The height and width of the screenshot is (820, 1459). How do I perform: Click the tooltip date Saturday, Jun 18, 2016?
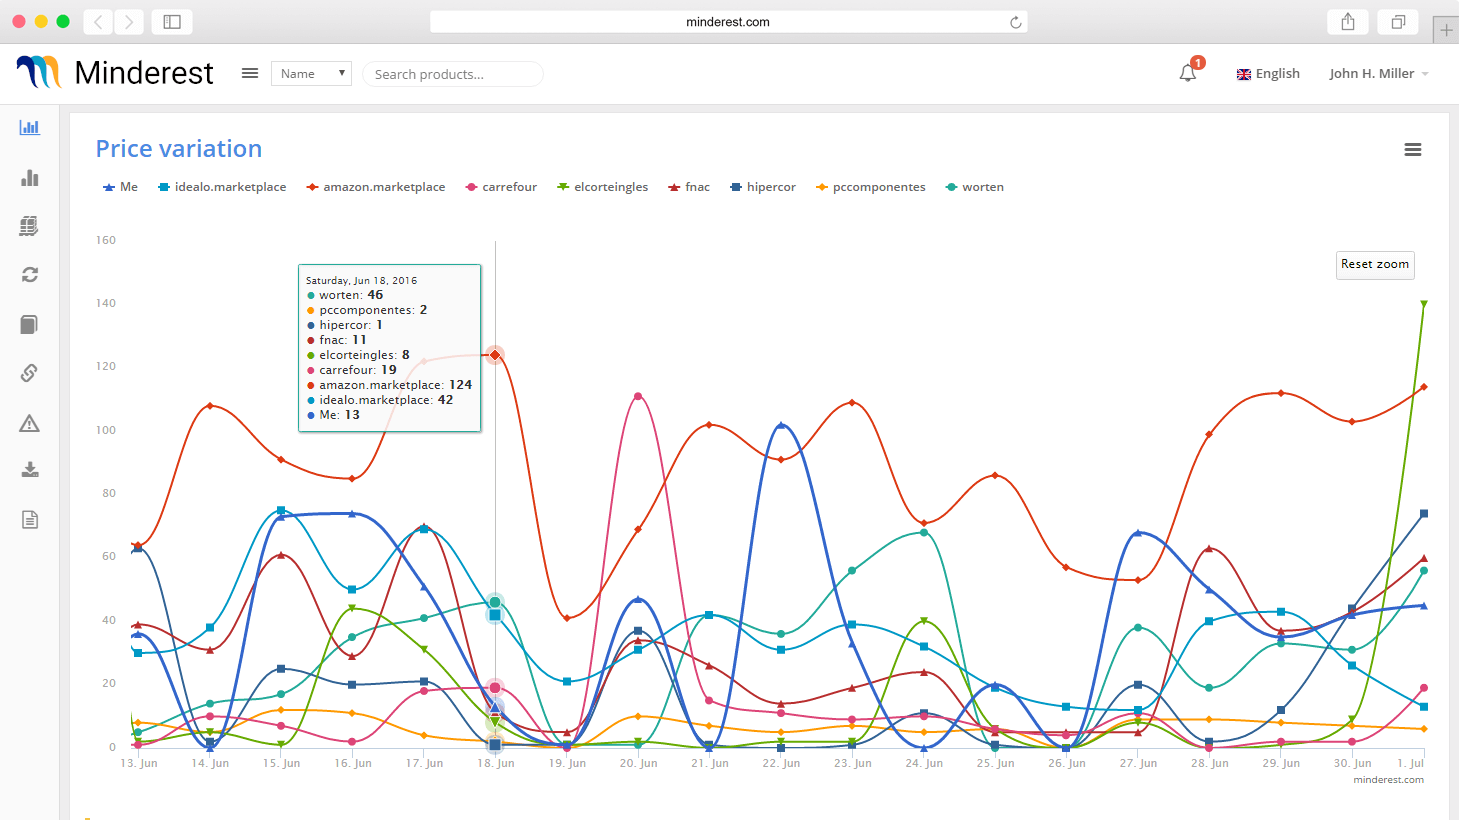(361, 281)
